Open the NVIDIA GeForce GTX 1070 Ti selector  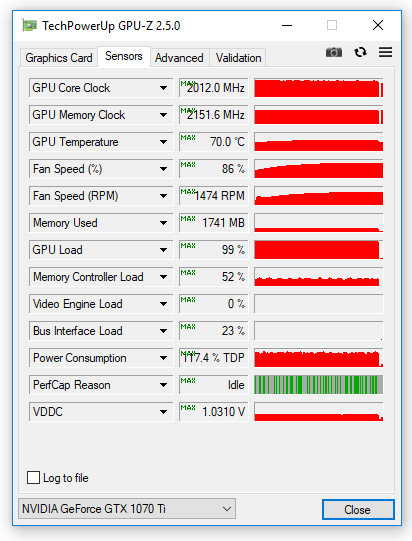click(127, 509)
